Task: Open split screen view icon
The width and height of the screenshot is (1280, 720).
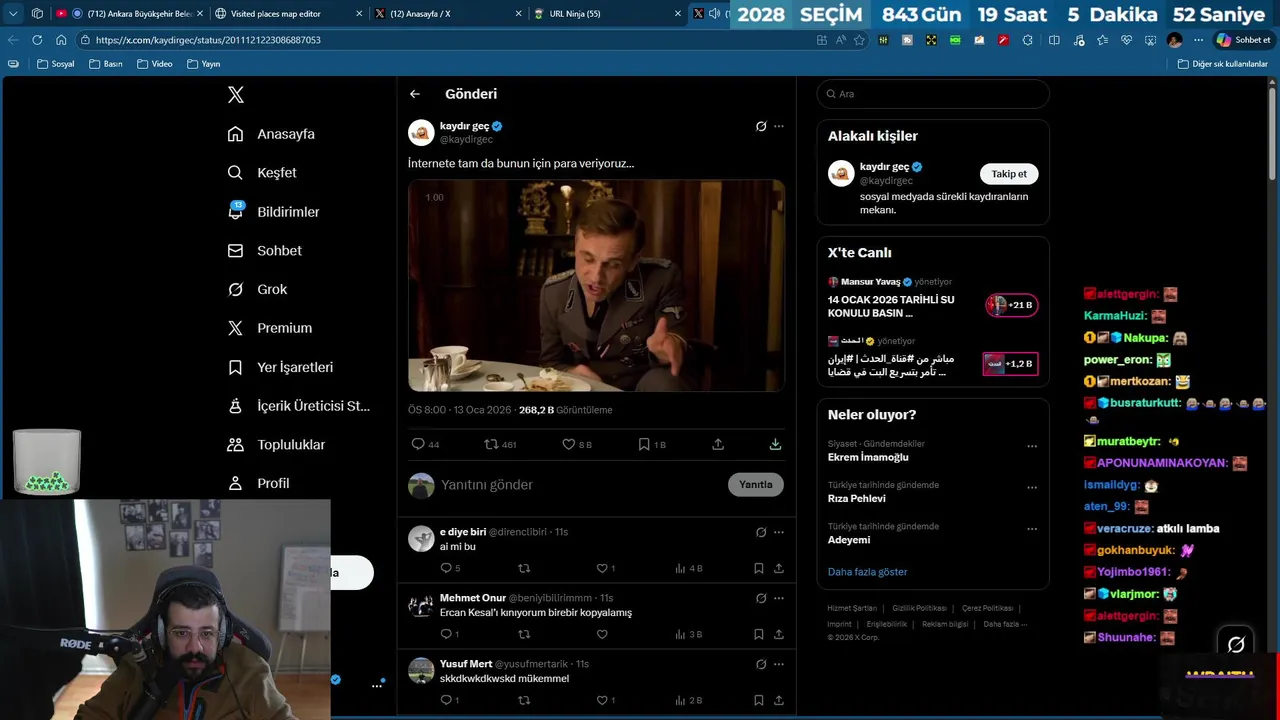Action: 1054,40
